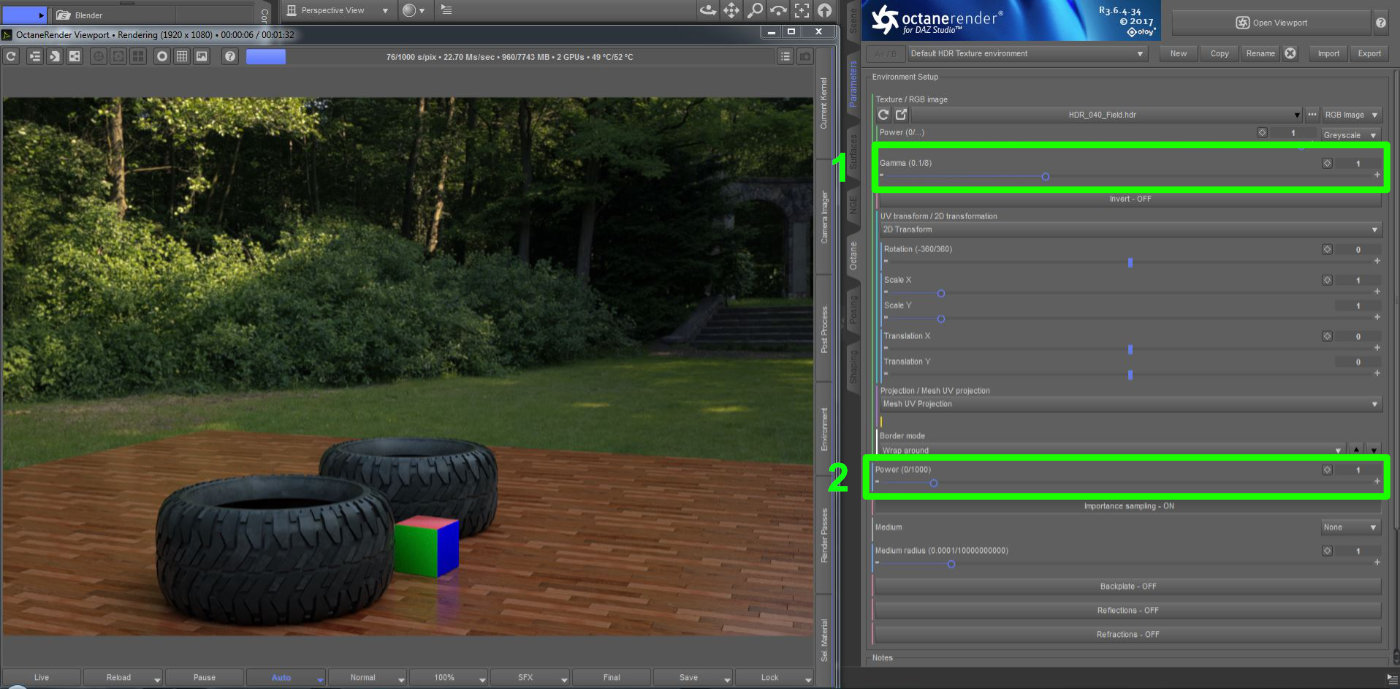The width and height of the screenshot is (1400, 689).
Task: Click the Gamma (0.1/8) slider handle
Action: (1045, 176)
